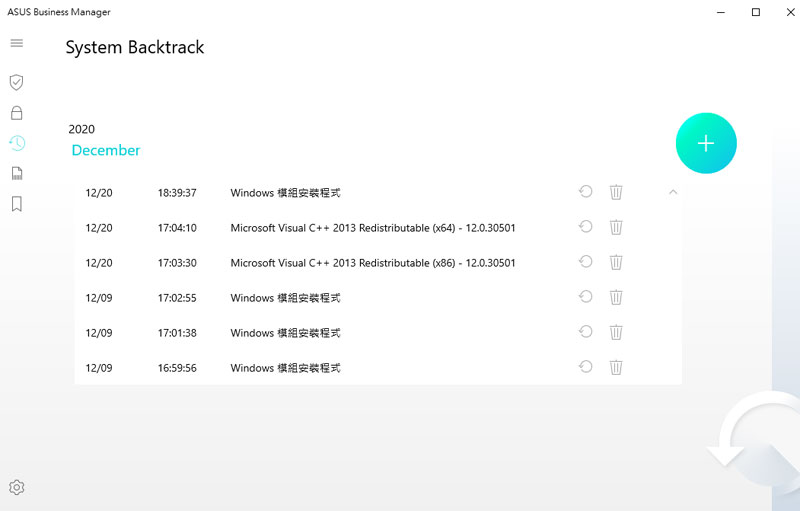Restore the 16:59:56 restore point

(586, 367)
